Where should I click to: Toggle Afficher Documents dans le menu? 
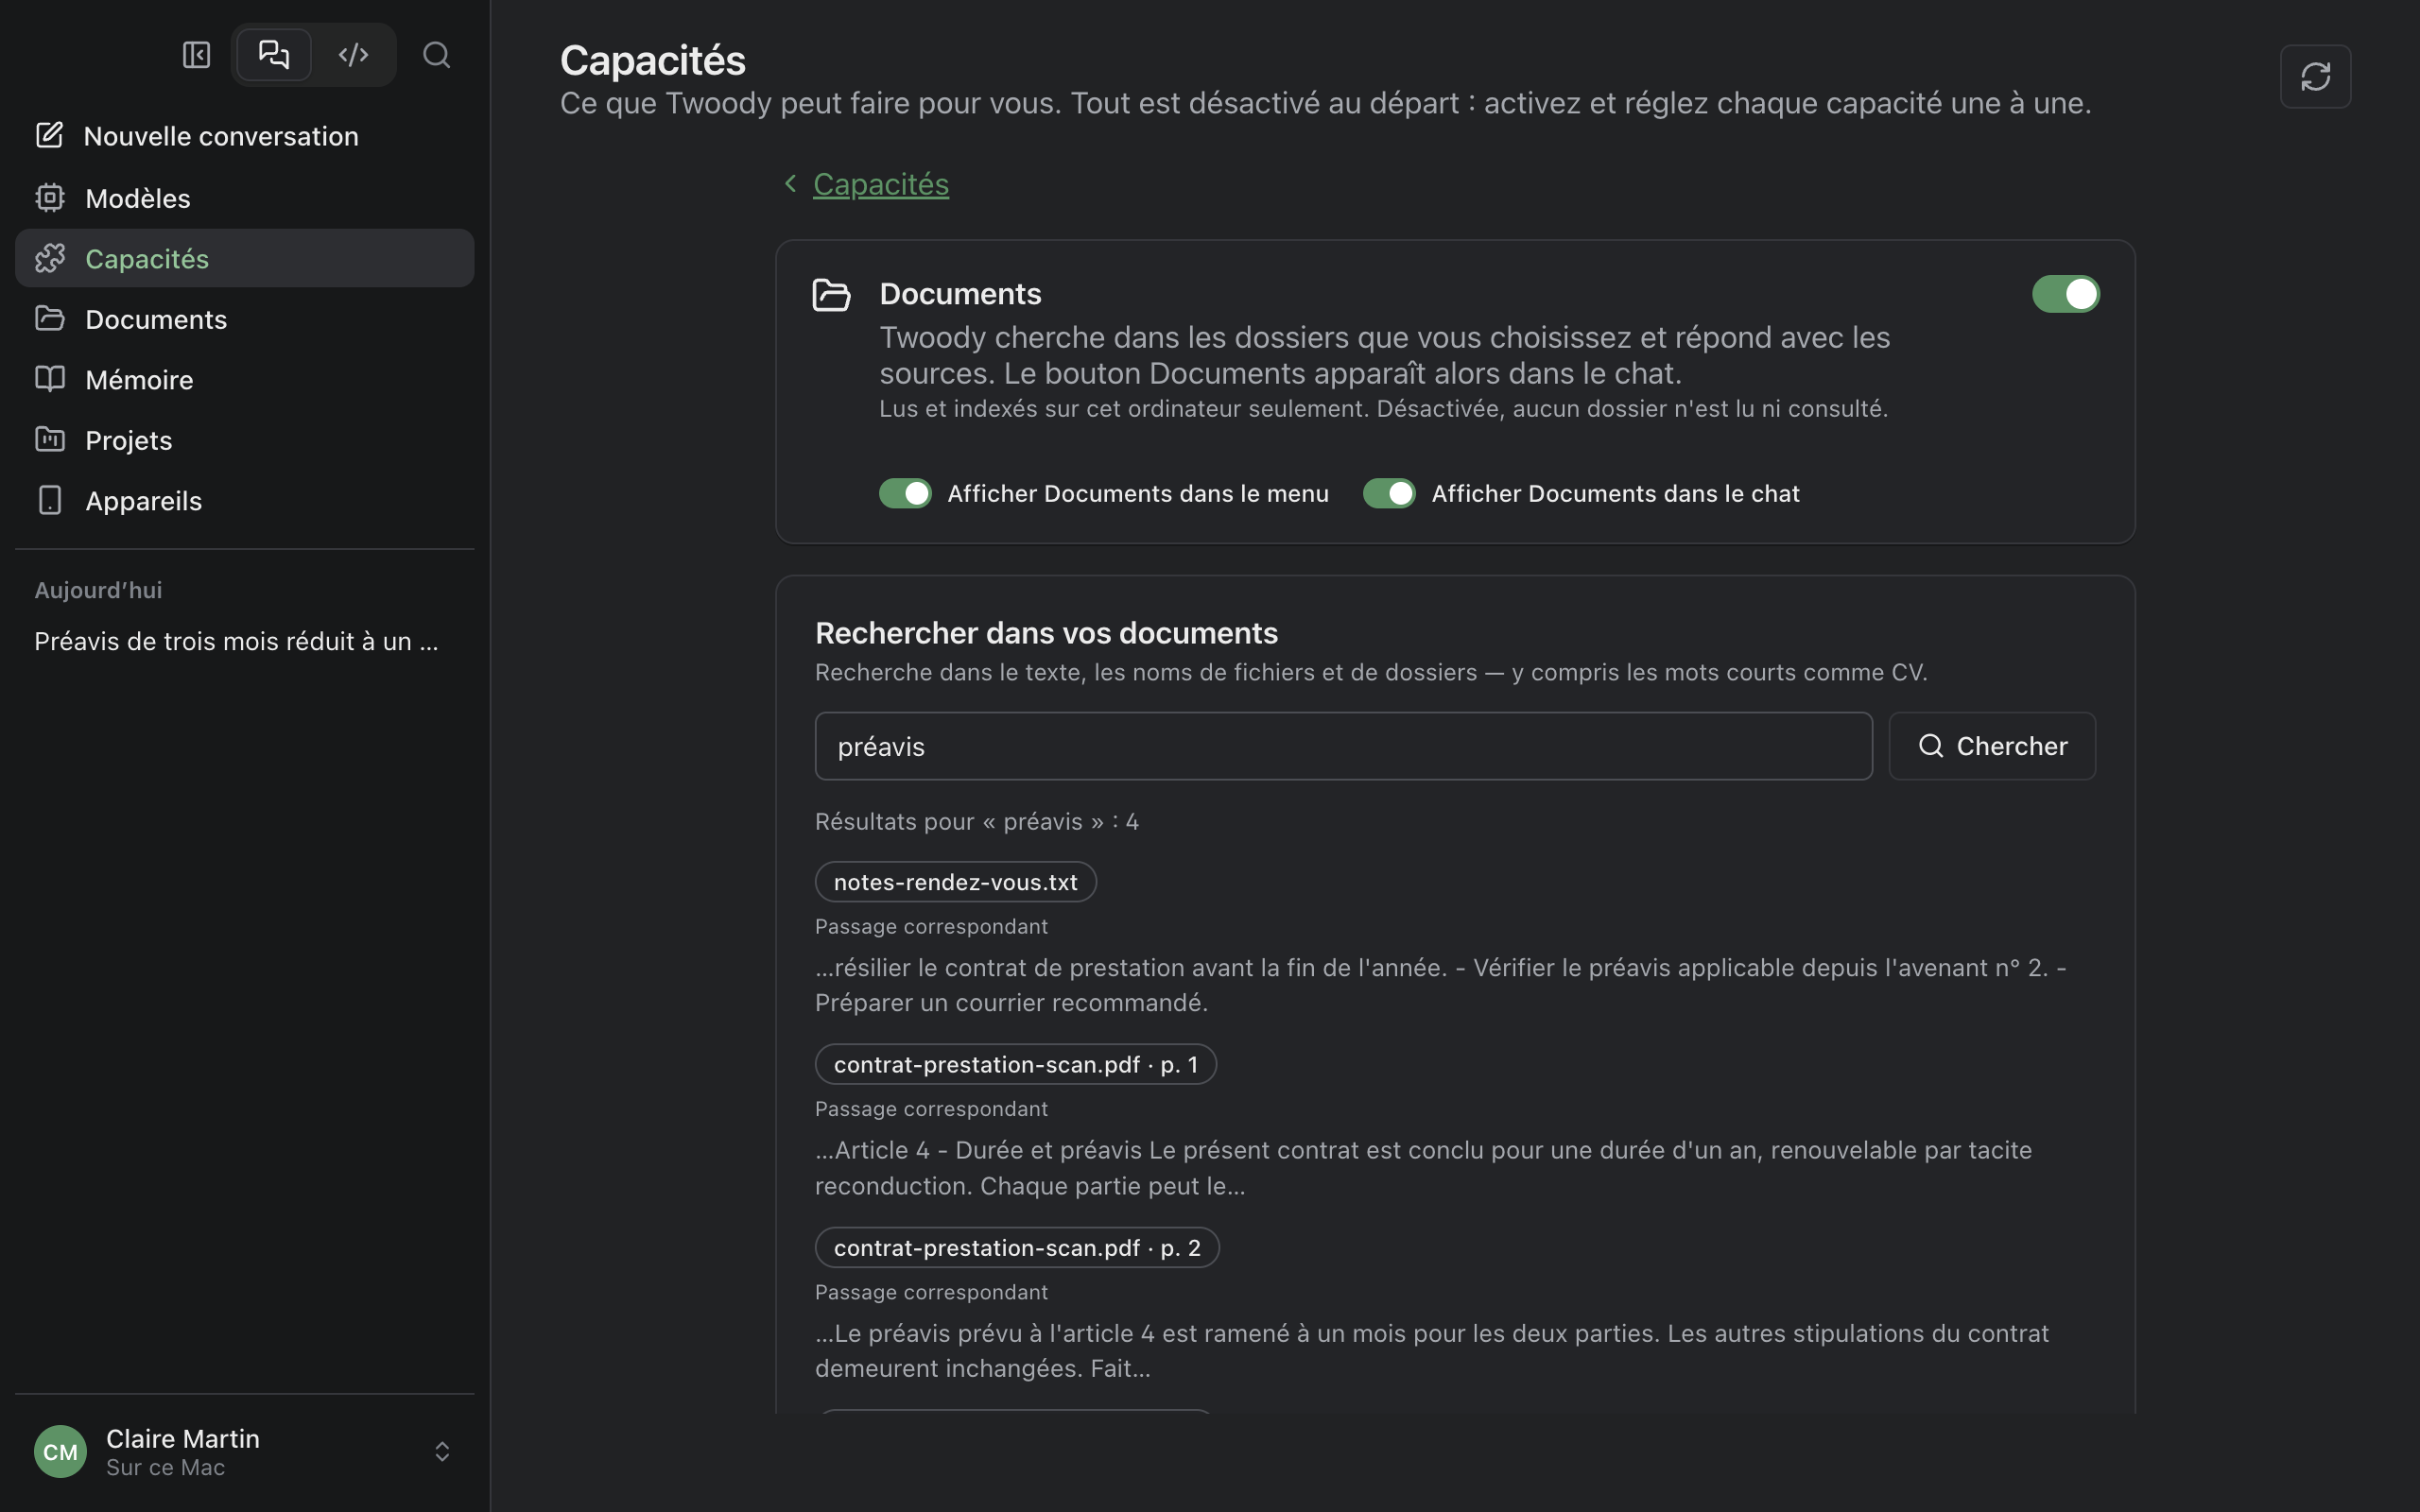[905, 493]
